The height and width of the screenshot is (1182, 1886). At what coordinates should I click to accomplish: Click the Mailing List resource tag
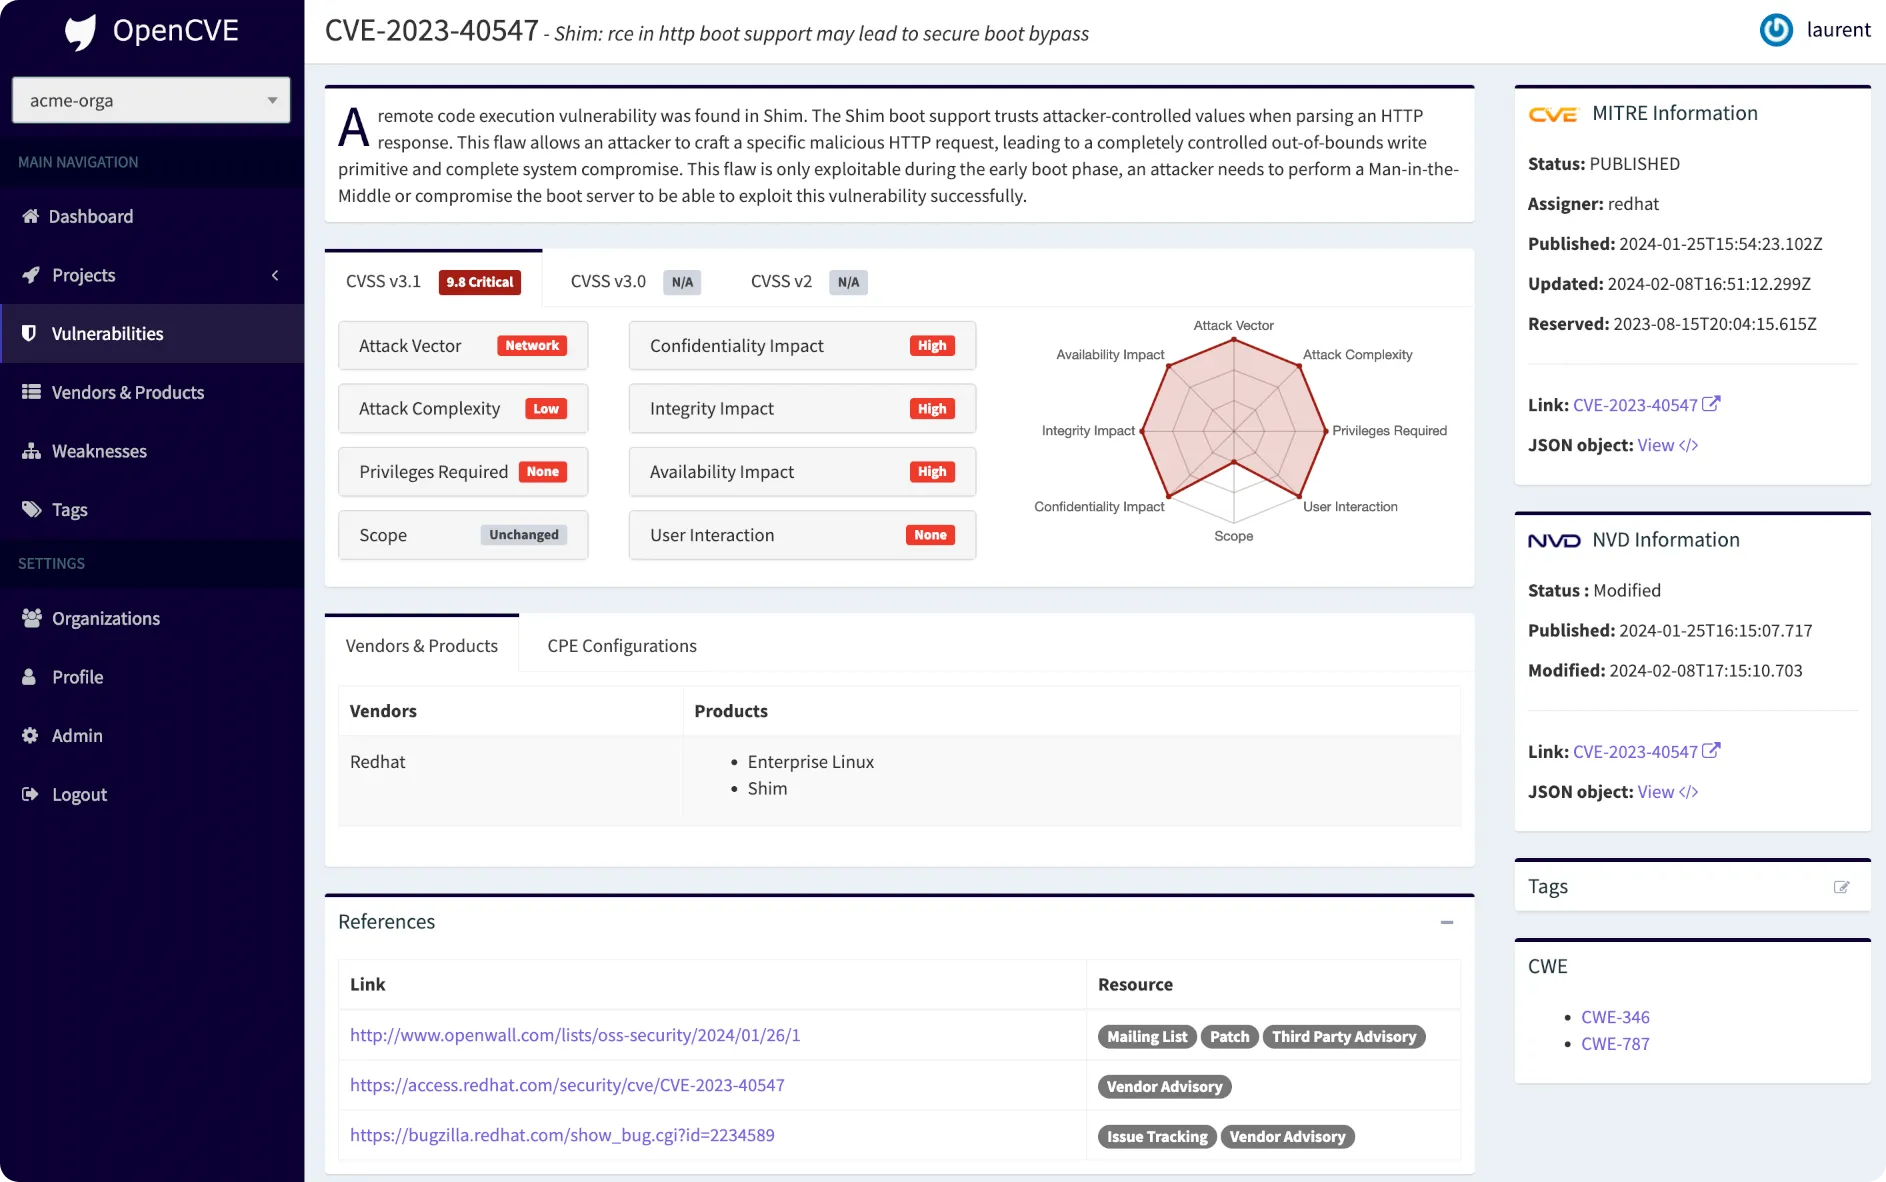pos(1147,1037)
